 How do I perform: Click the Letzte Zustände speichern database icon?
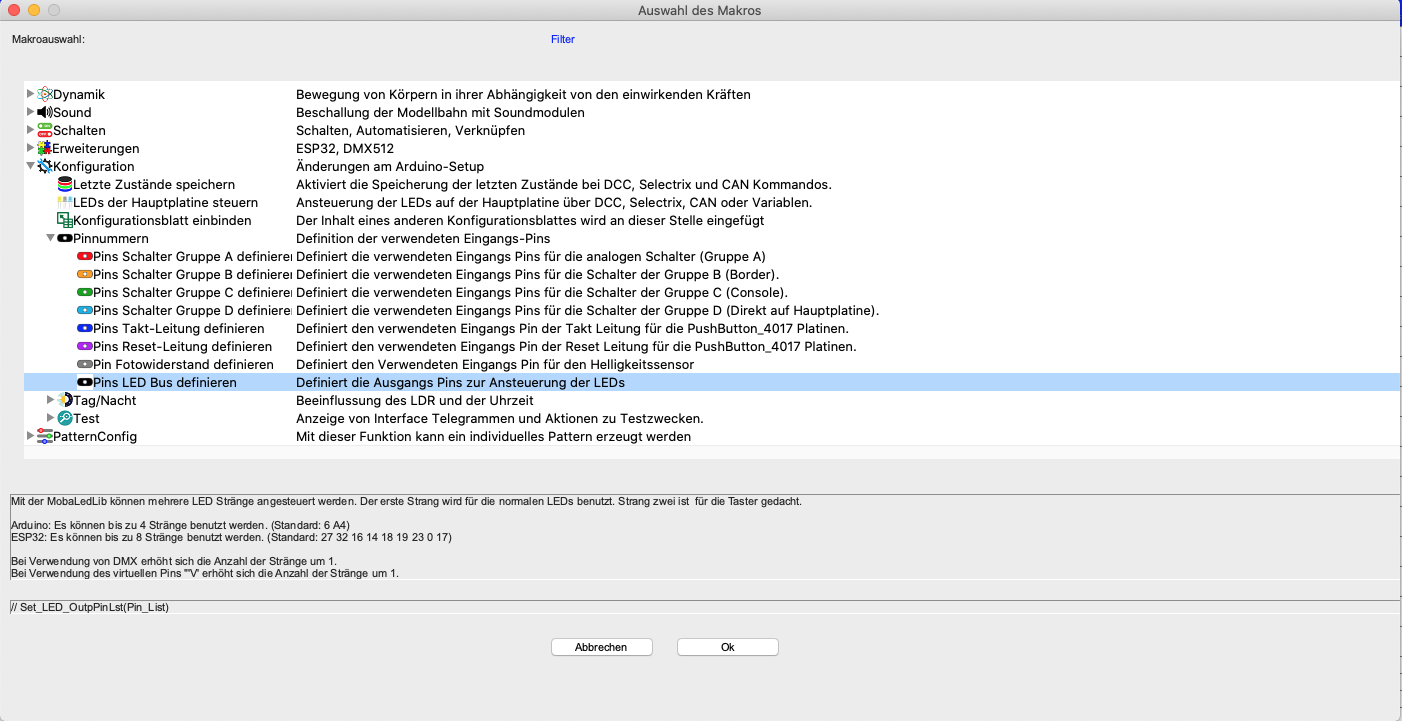tap(65, 184)
